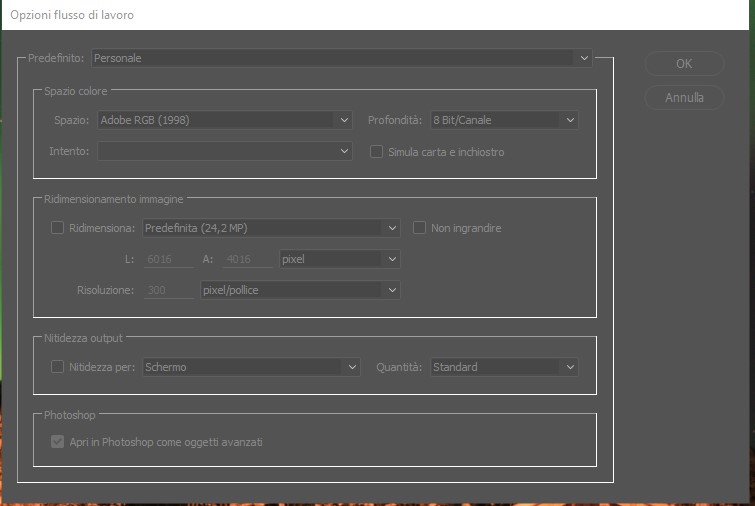Click the Predefinito: label

coord(56,58)
